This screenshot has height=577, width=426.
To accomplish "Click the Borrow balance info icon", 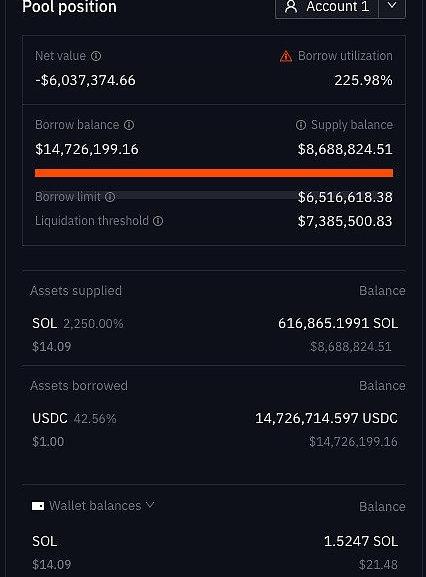I will [129, 125].
